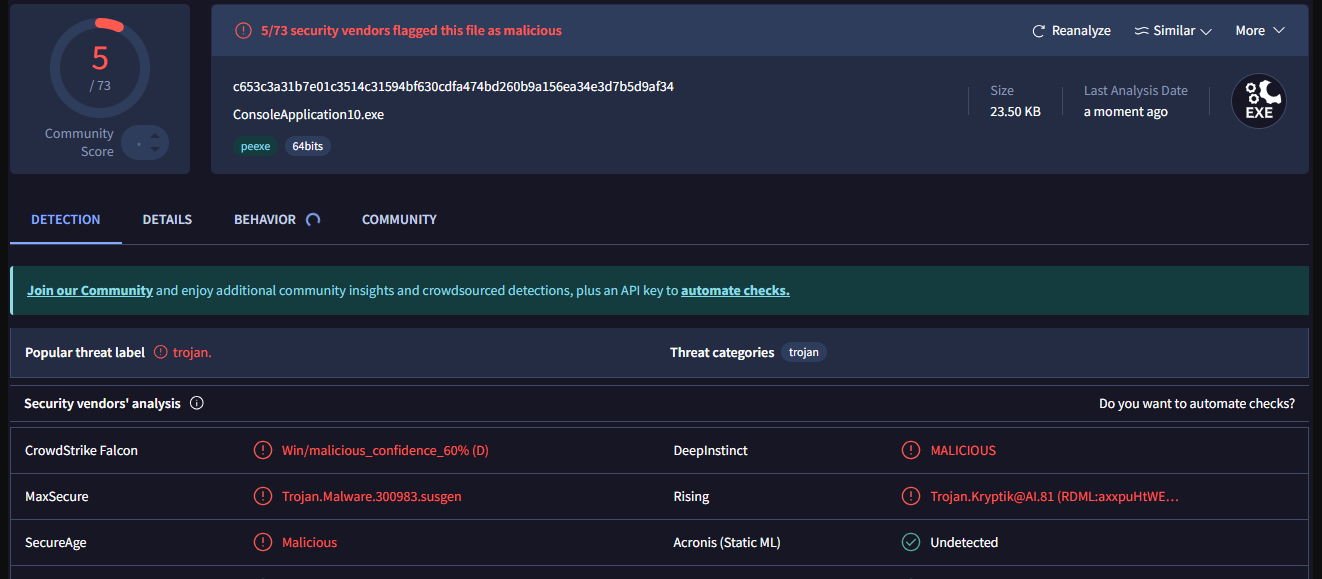The height and width of the screenshot is (579, 1322).
Task: Click the Malicious result text for SecureAge
Action: pyautogui.click(x=310, y=543)
